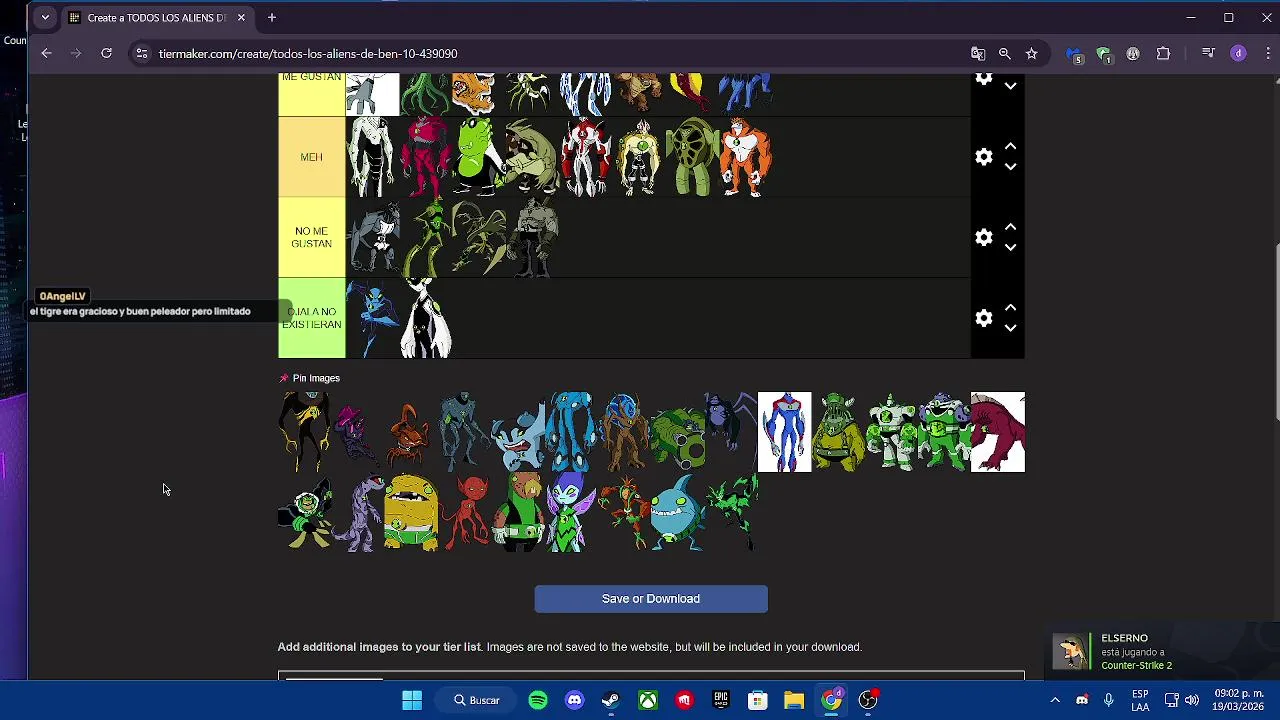
Task: Open Discord from the taskbar
Action: pos(574,700)
